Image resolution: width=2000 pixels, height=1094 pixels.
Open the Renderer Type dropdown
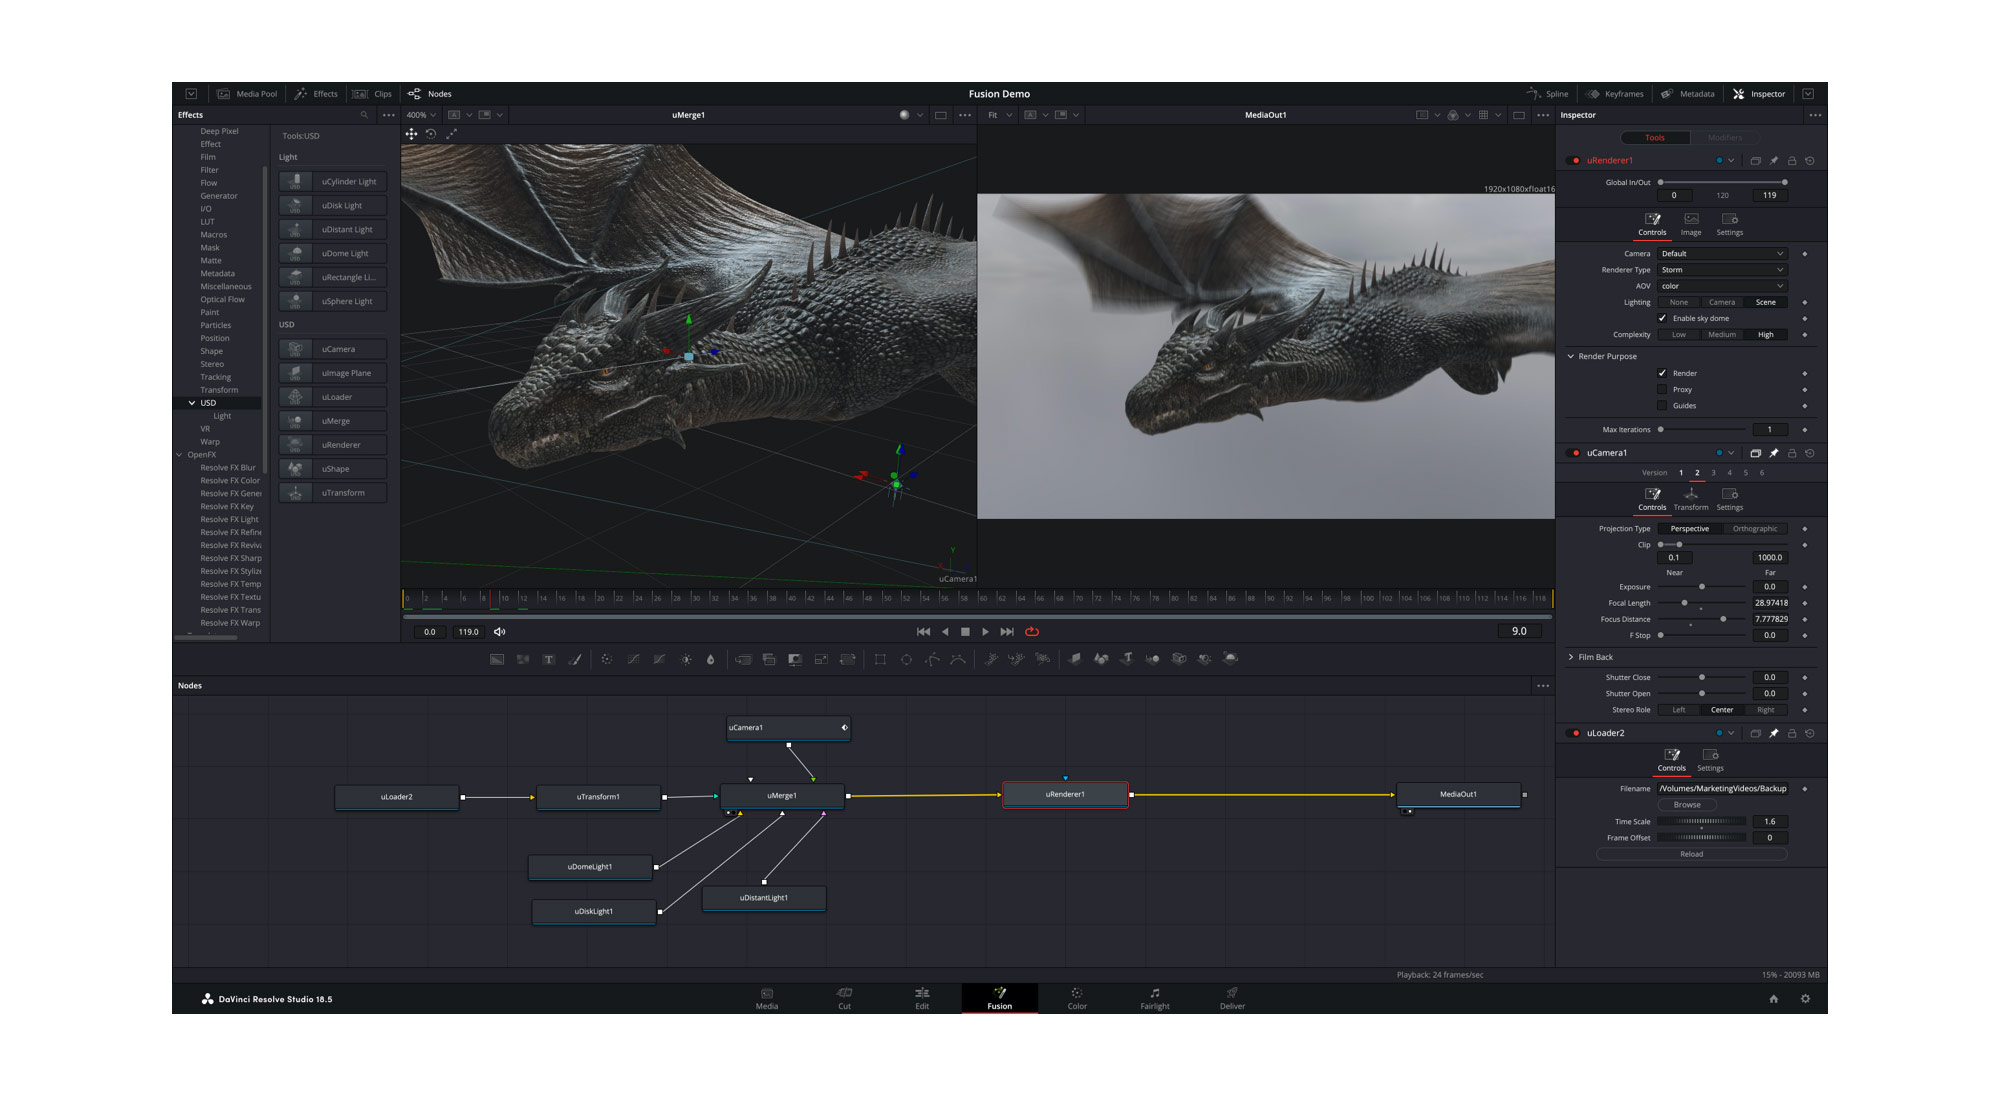point(1721,270)
